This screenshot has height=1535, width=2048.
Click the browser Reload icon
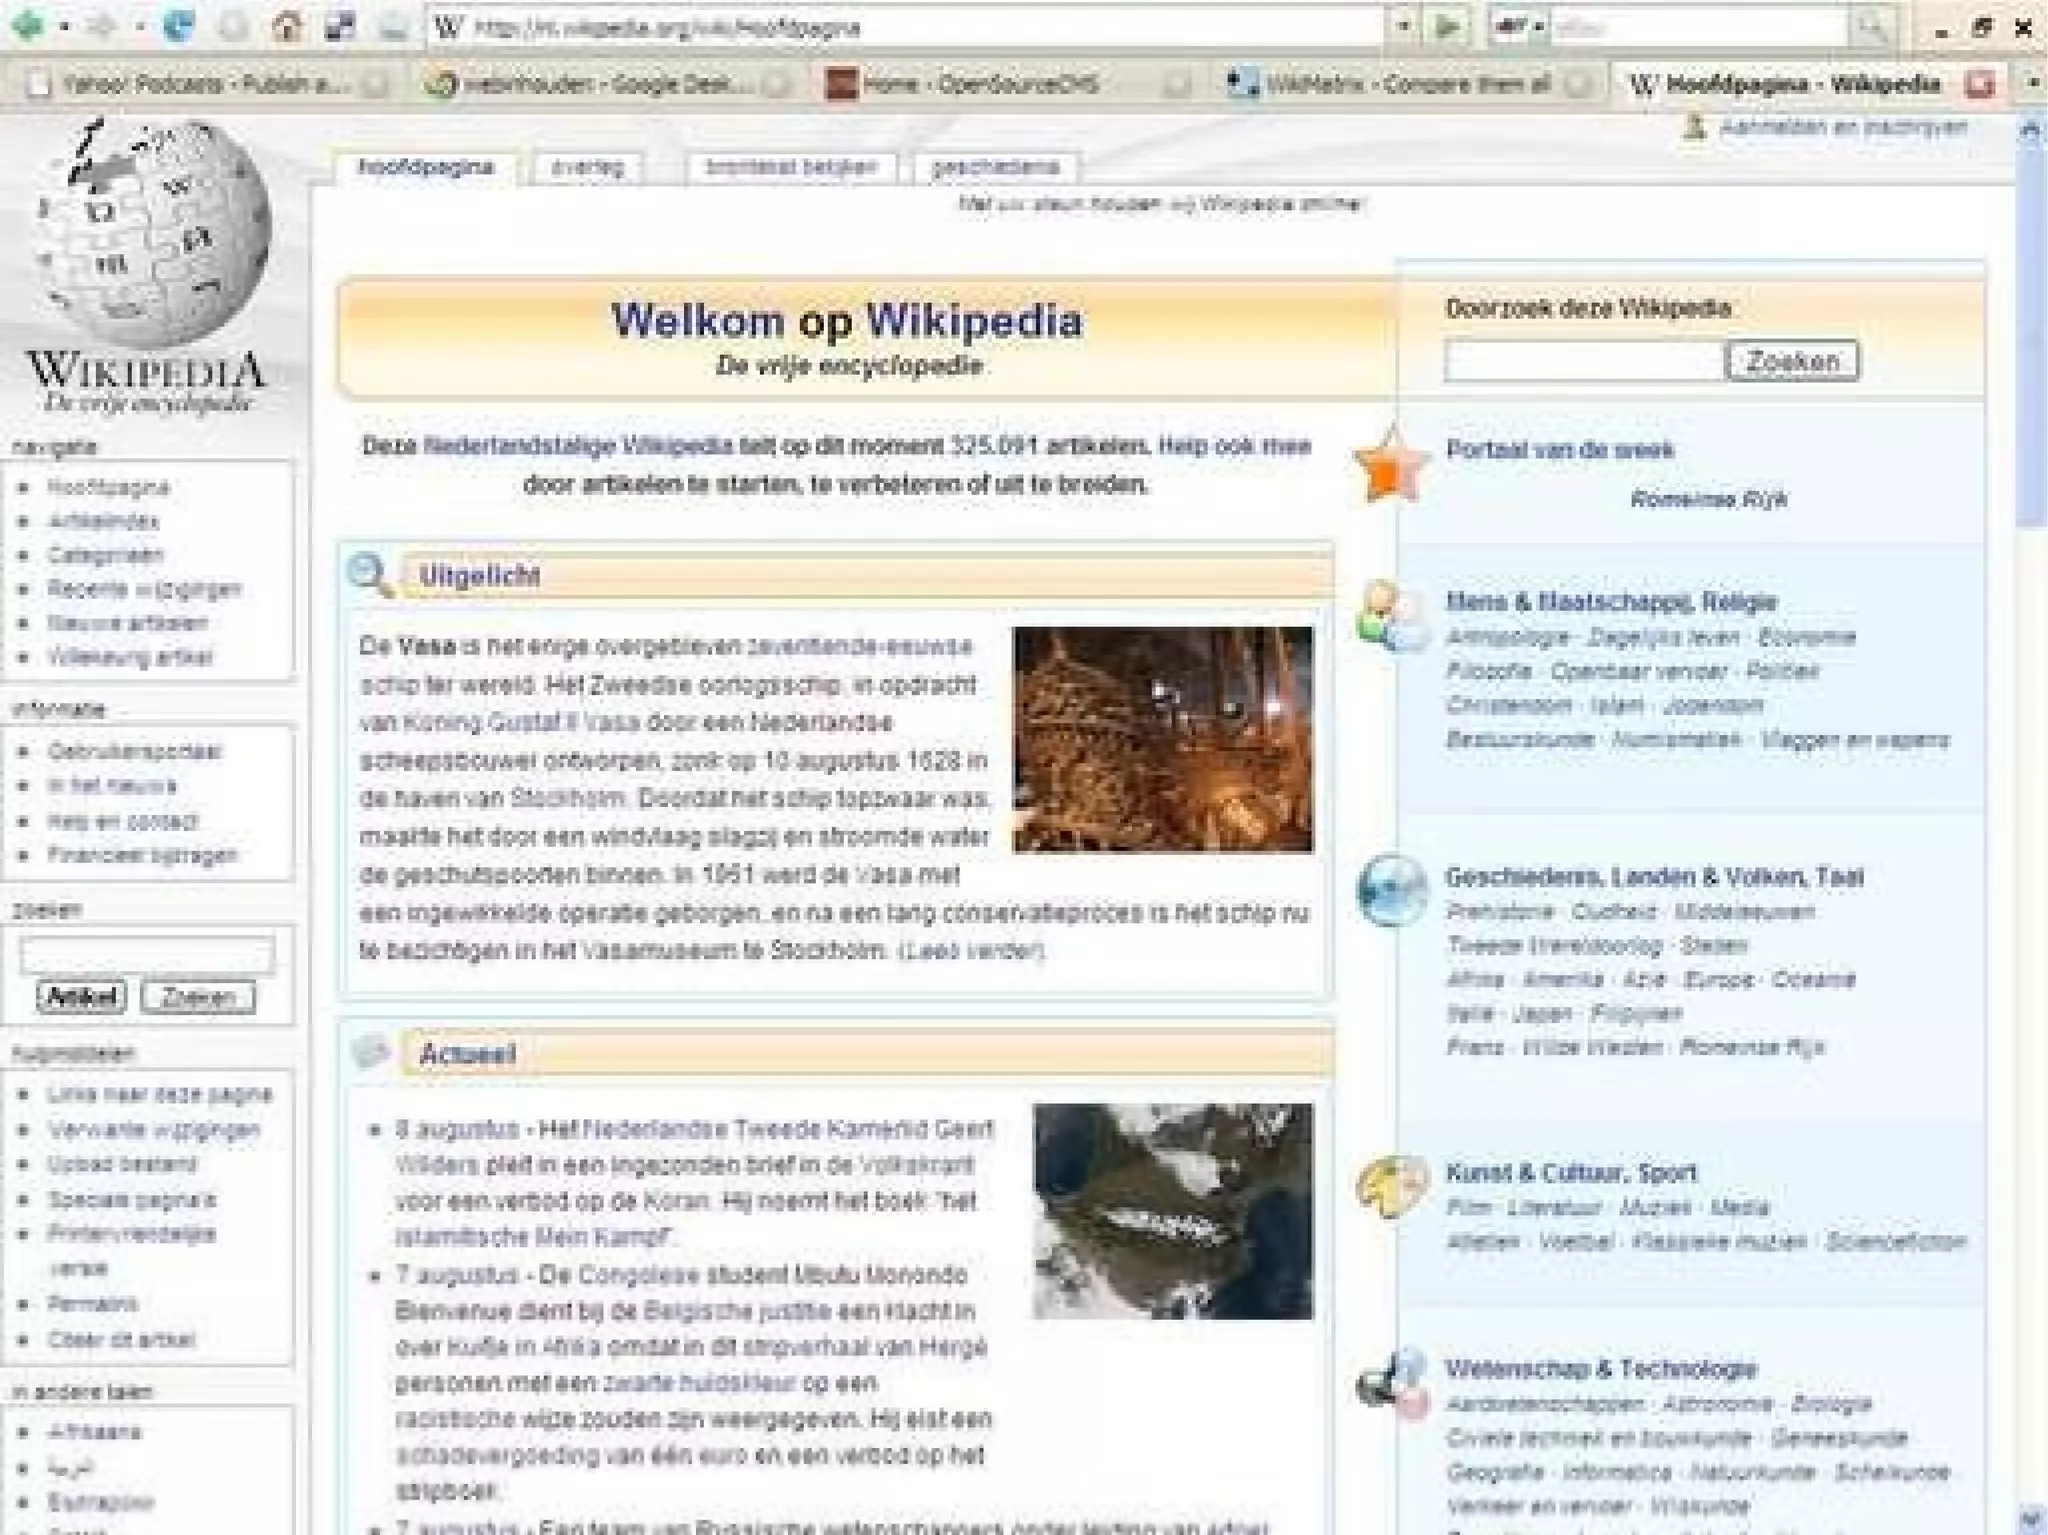179,26
